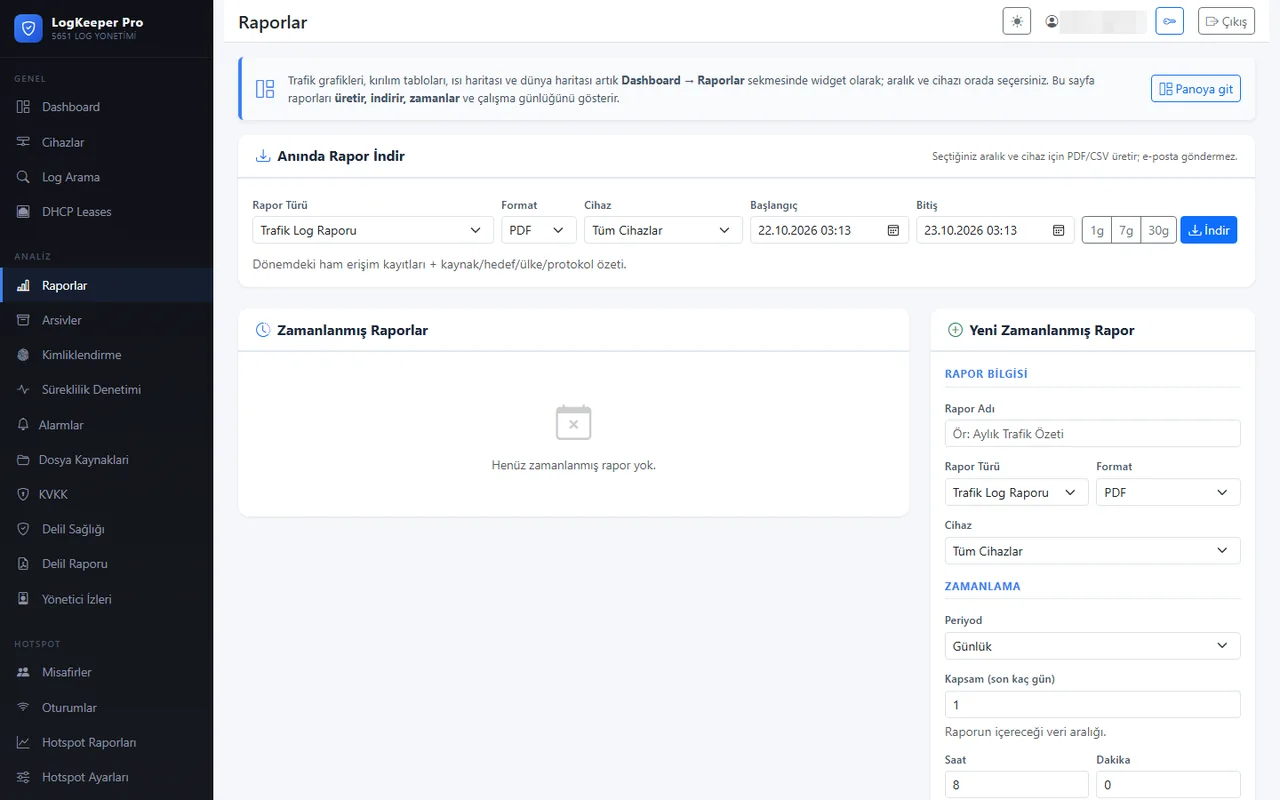Click the Delil Raporu document icon

[x=23, y=564]
